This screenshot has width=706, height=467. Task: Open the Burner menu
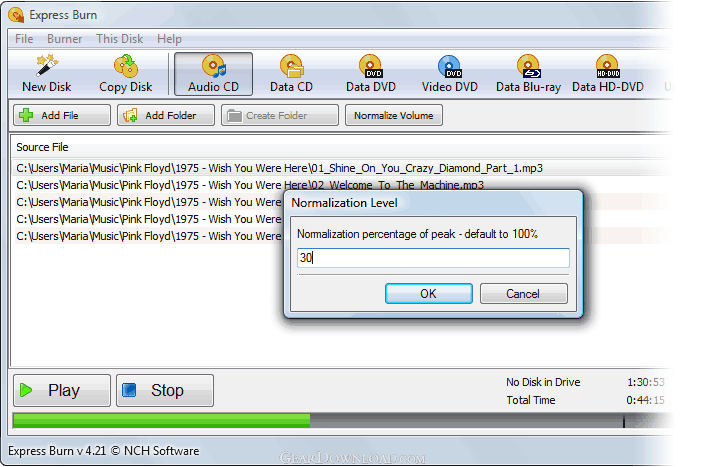(x=64, y=39)
